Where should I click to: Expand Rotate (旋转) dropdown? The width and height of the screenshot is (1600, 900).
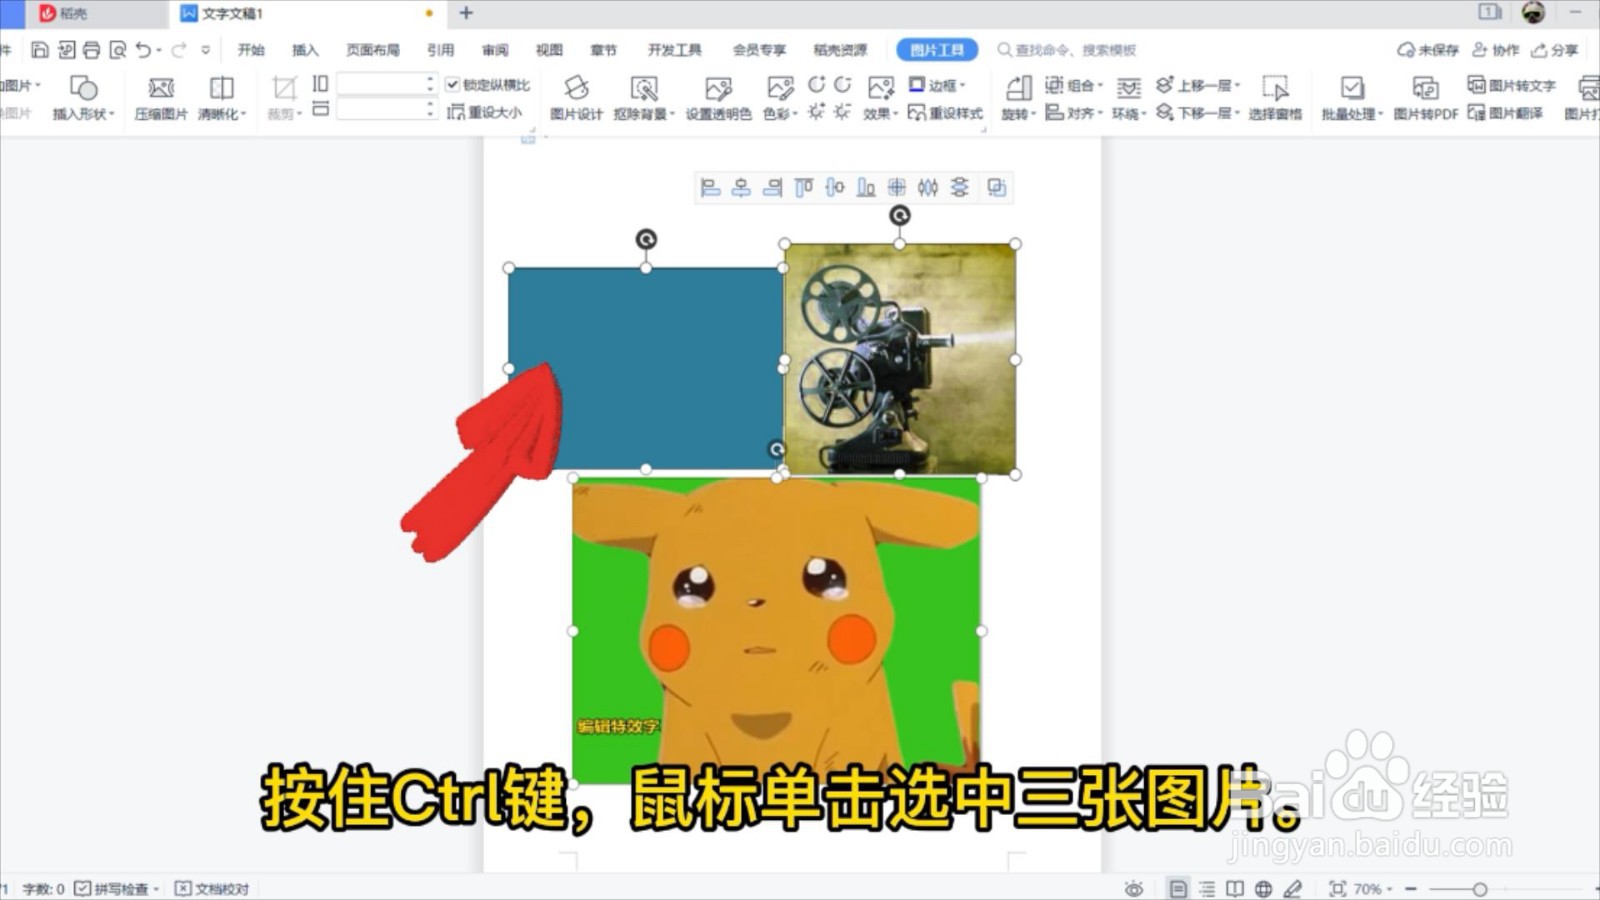(1018, 113)
